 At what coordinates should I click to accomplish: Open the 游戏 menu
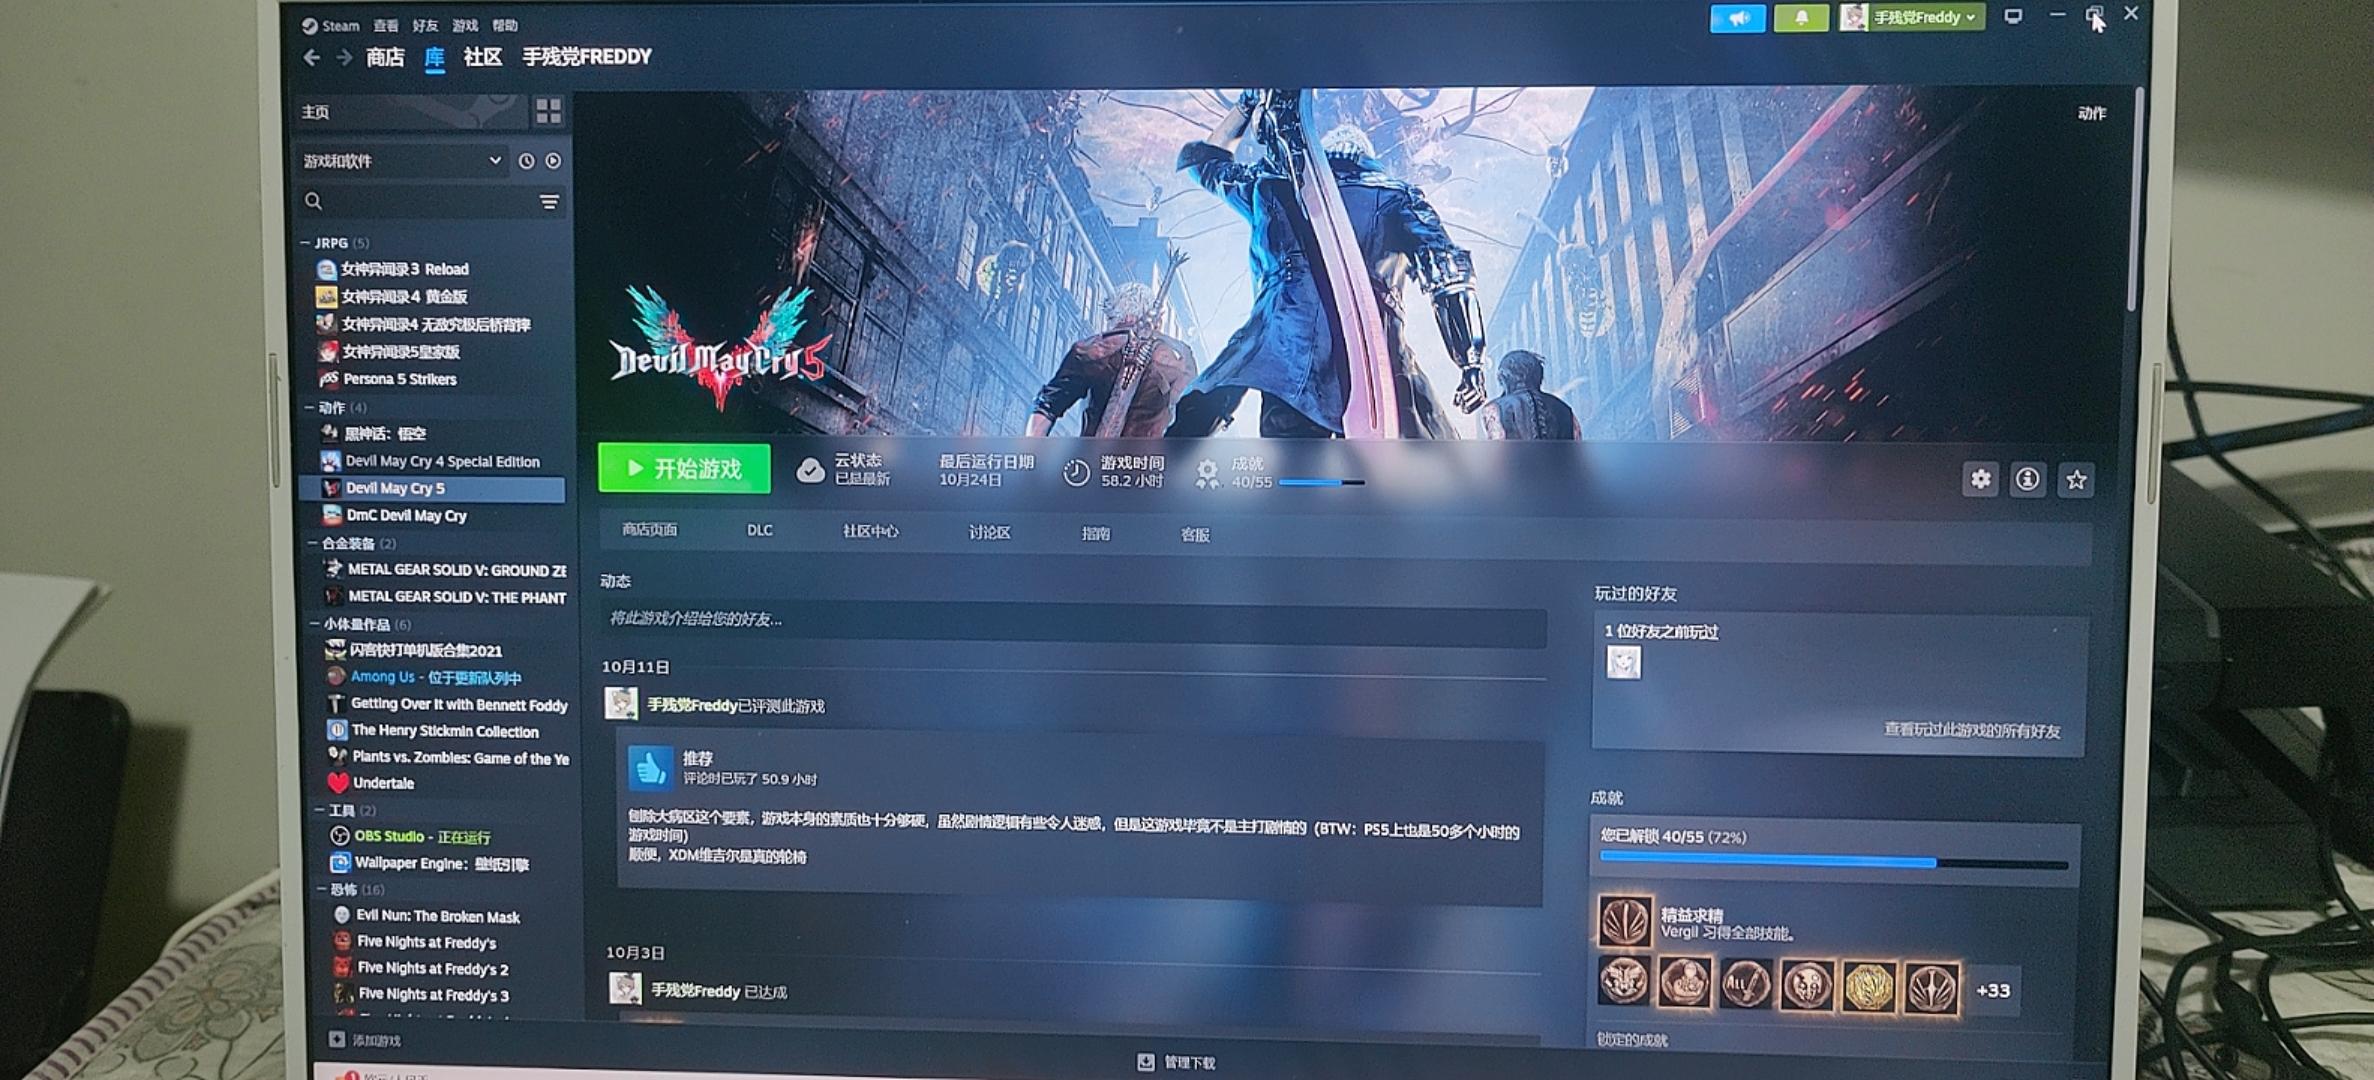point(465,26)
